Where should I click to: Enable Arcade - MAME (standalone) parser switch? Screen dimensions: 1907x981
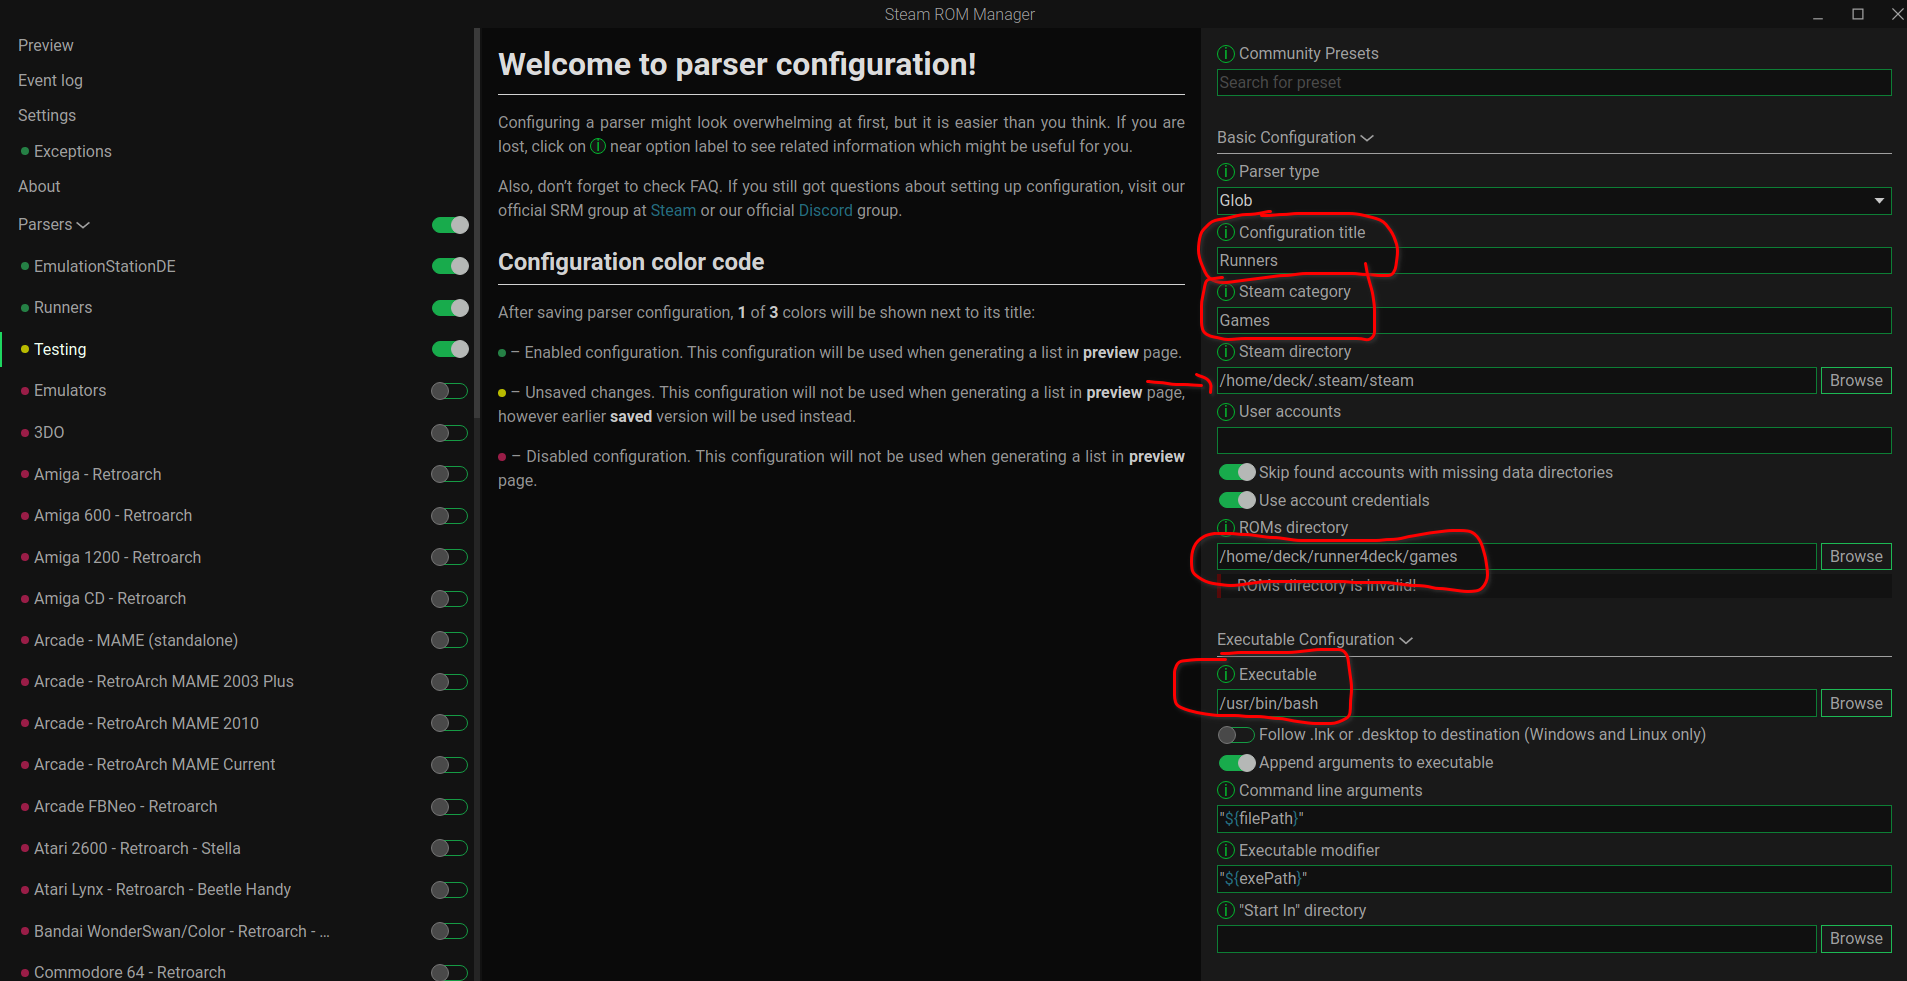click(450, 640)
